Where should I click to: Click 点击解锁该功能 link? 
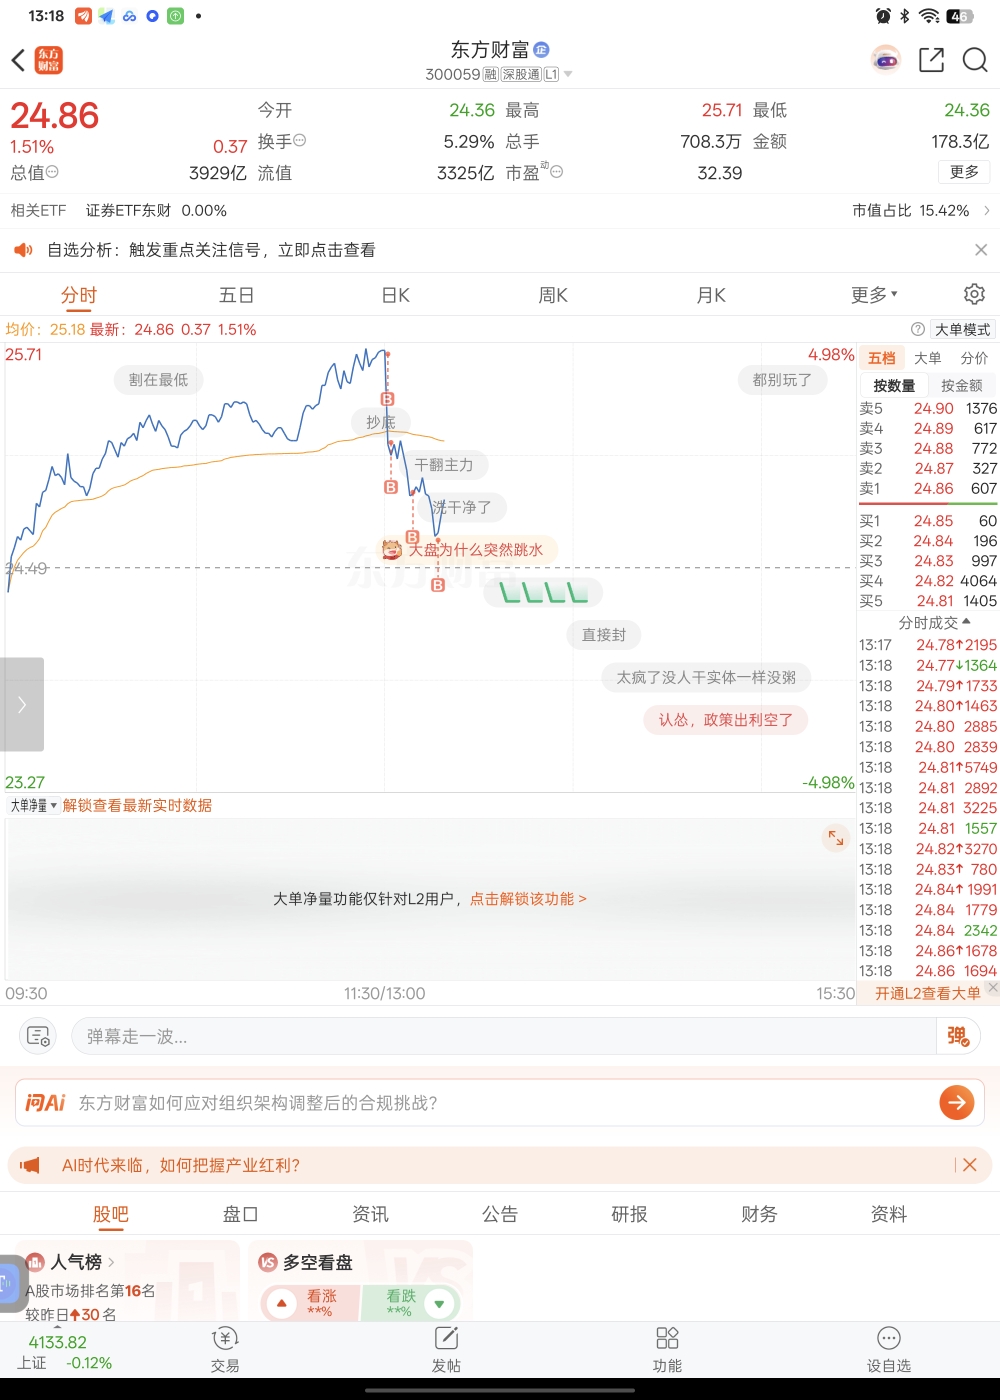pyautogui.click(x=528, y=899)
